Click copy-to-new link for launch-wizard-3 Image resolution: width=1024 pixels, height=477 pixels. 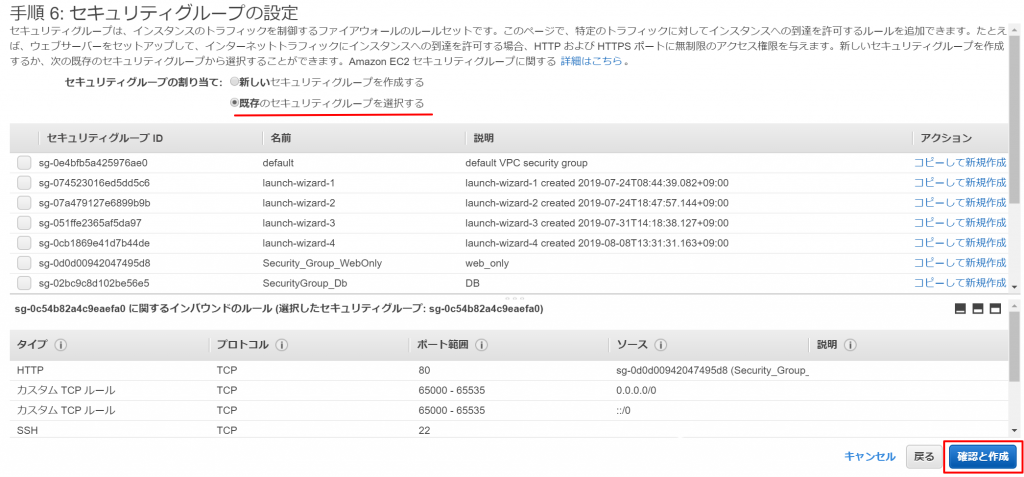(959, 223)
